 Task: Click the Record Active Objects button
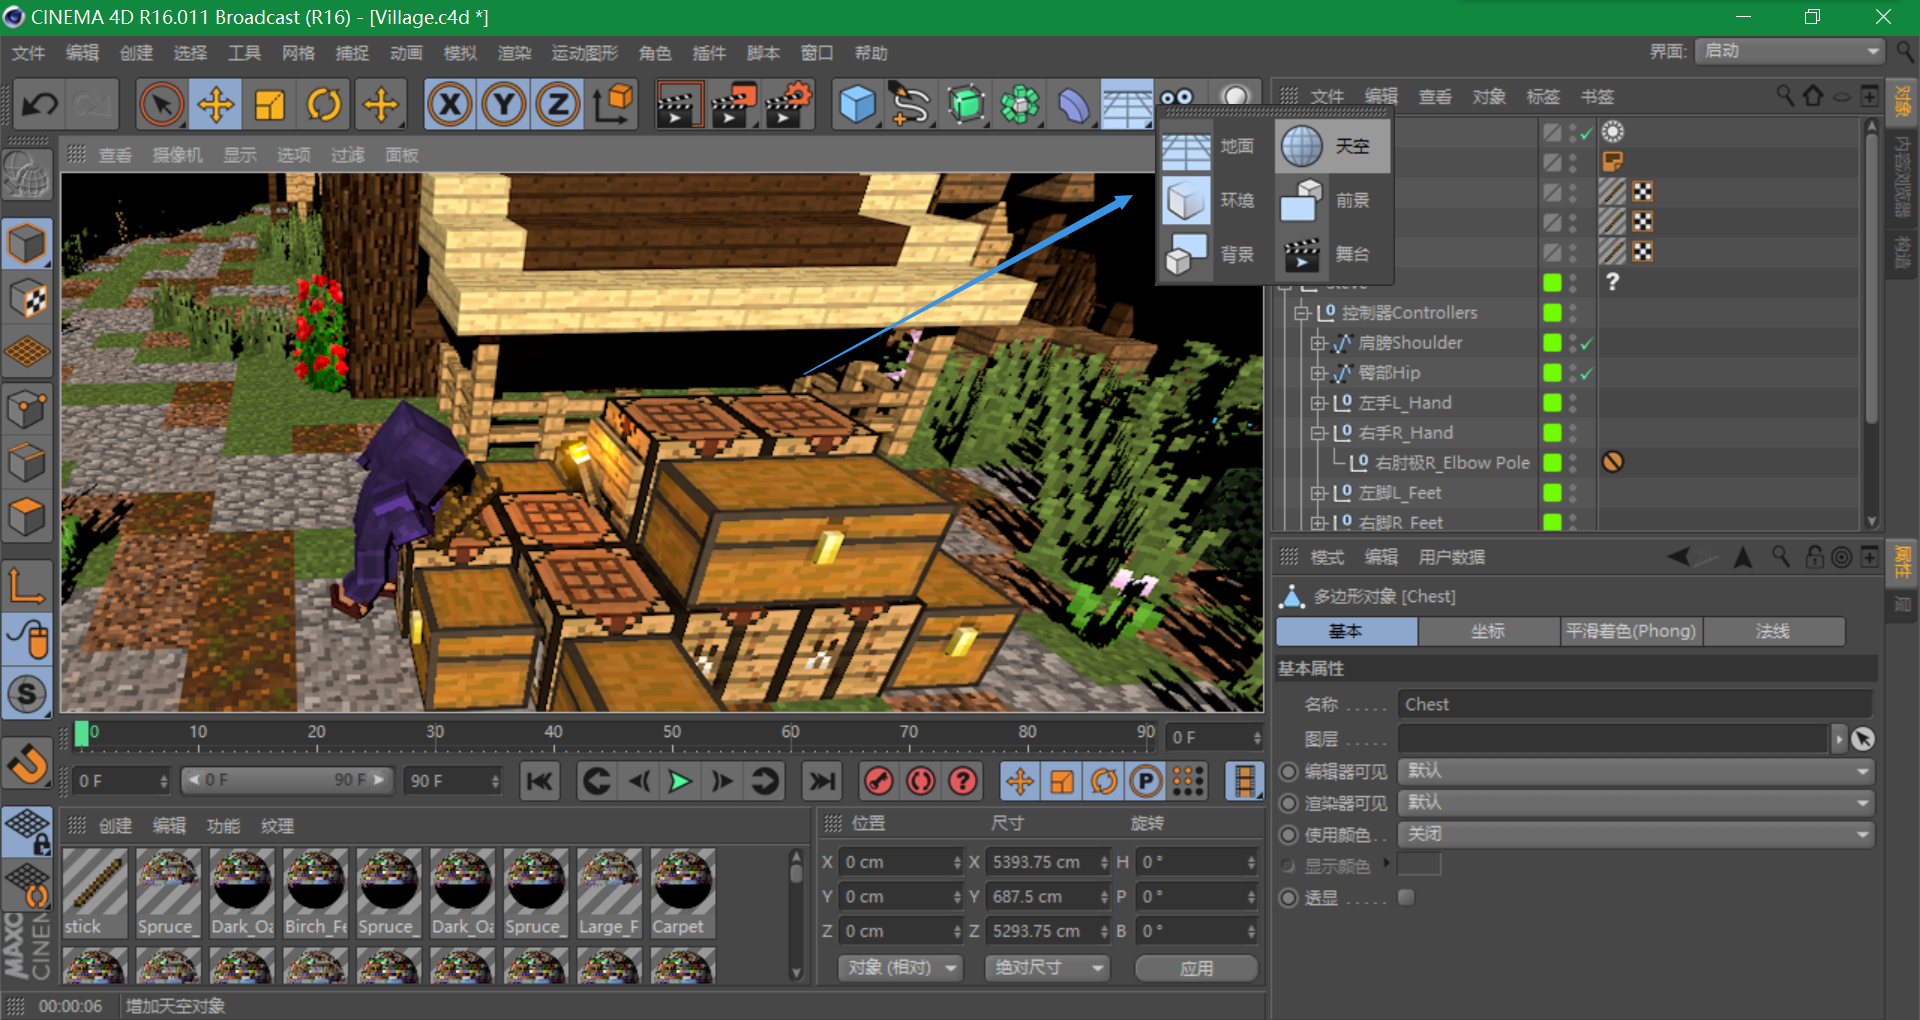(x=879, y=781)
